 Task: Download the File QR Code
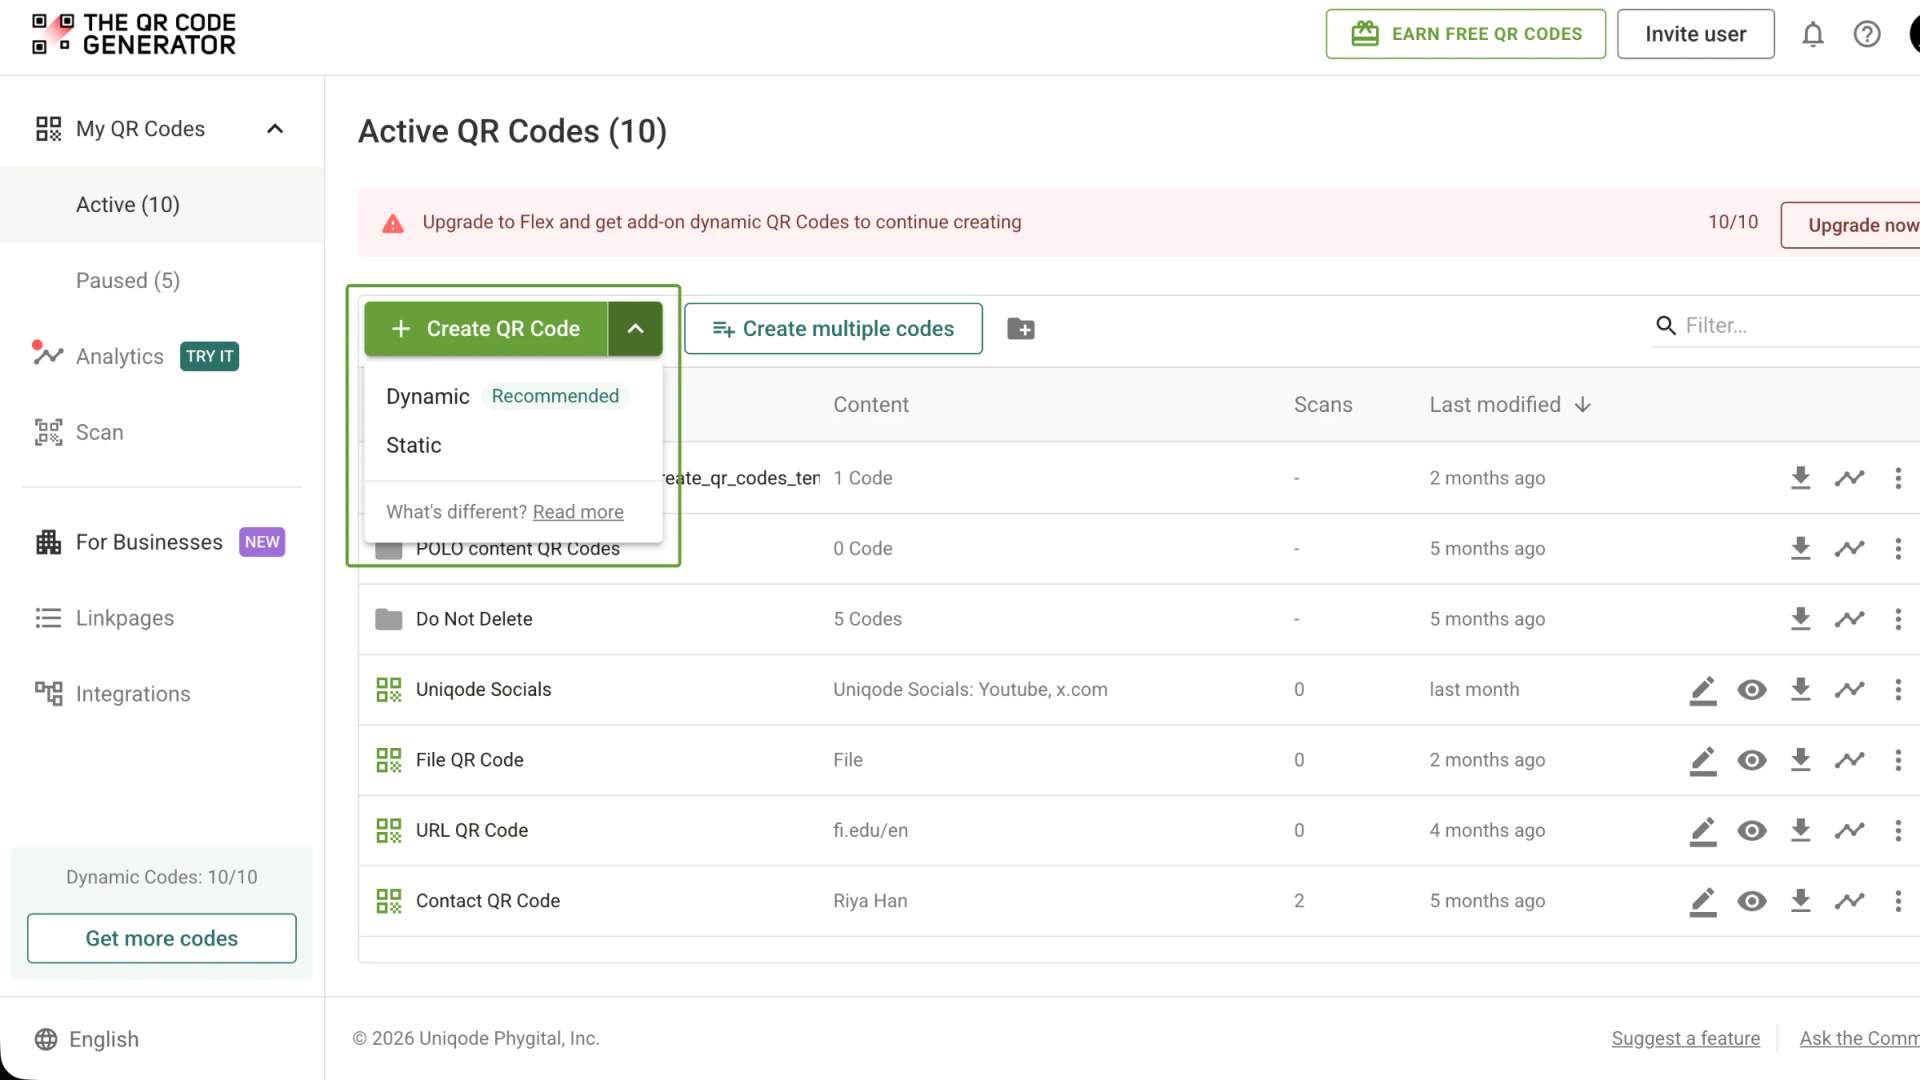(x=1800, y=760)
